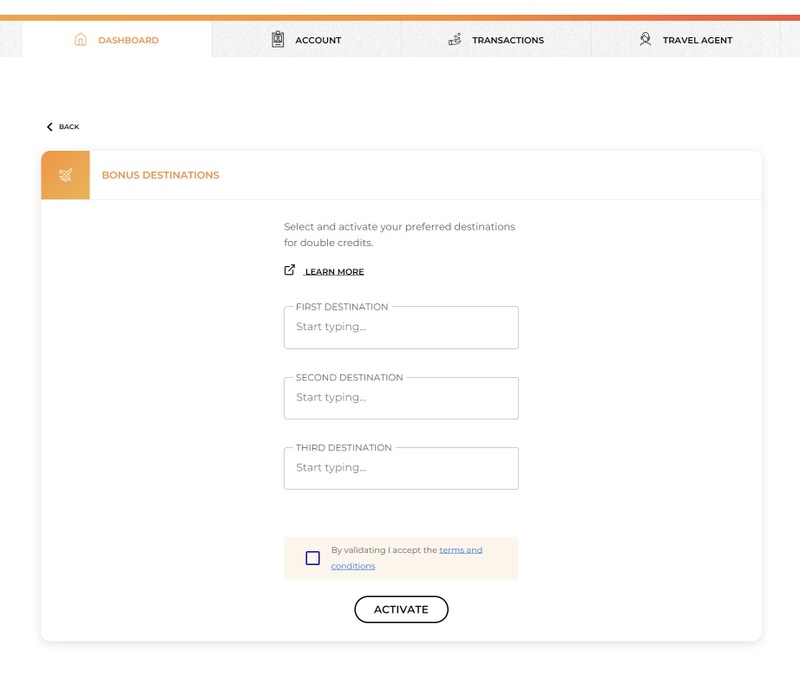Click the Dashboard home icon
This screenshot has height=676, width=800.
pyautogui.click(x=81, y=39)
